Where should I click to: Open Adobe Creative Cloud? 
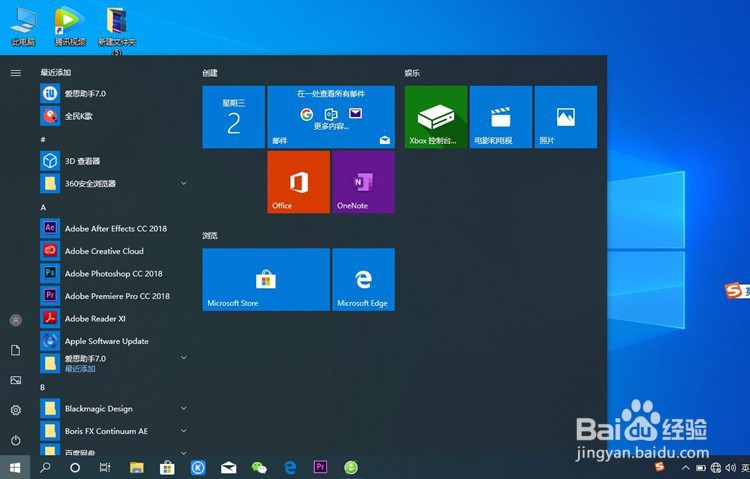[113, 251]
